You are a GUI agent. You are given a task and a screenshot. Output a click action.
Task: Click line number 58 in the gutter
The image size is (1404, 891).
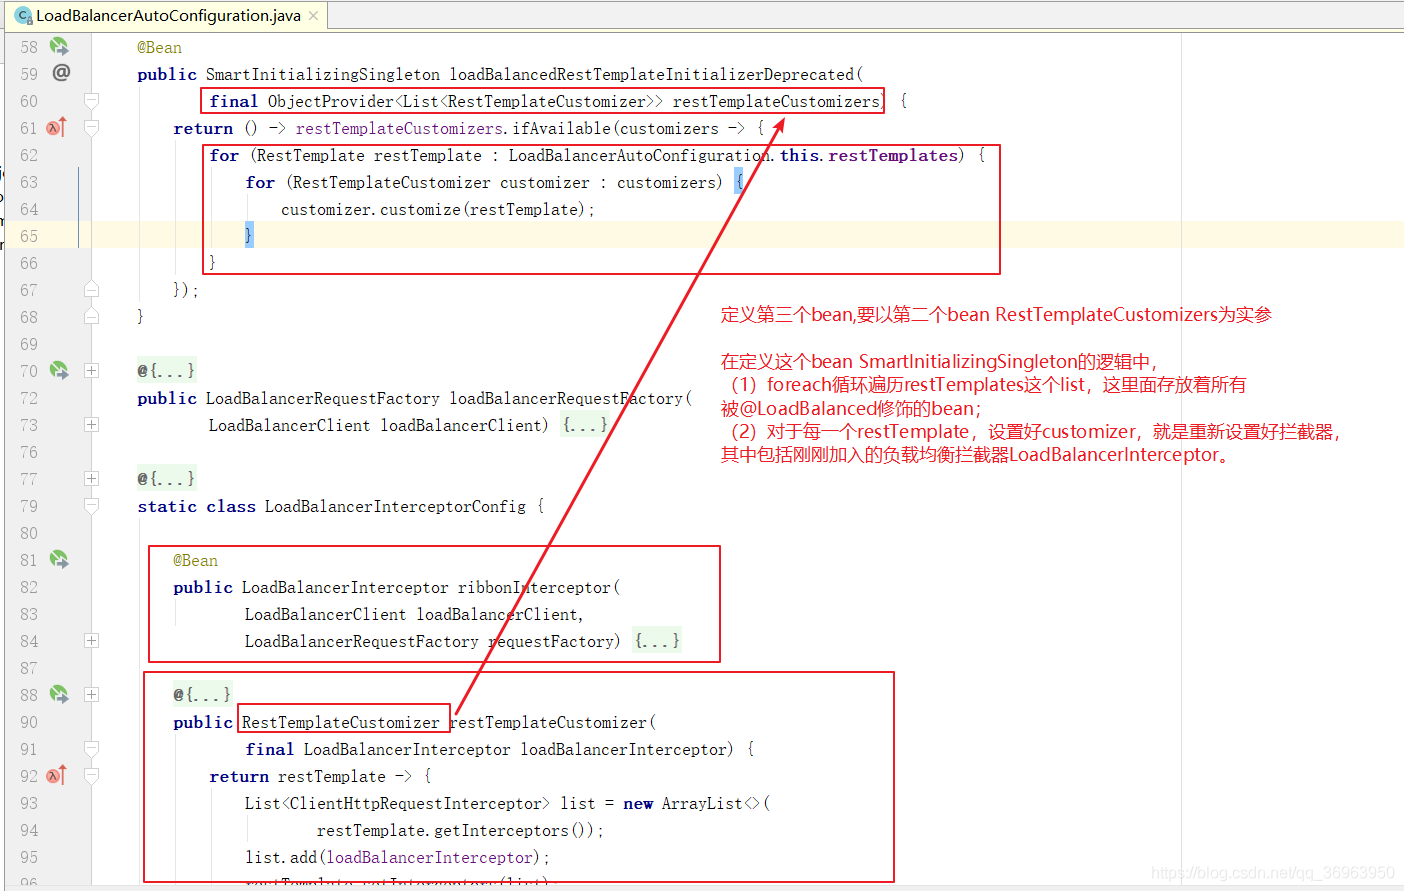(29, 47)
